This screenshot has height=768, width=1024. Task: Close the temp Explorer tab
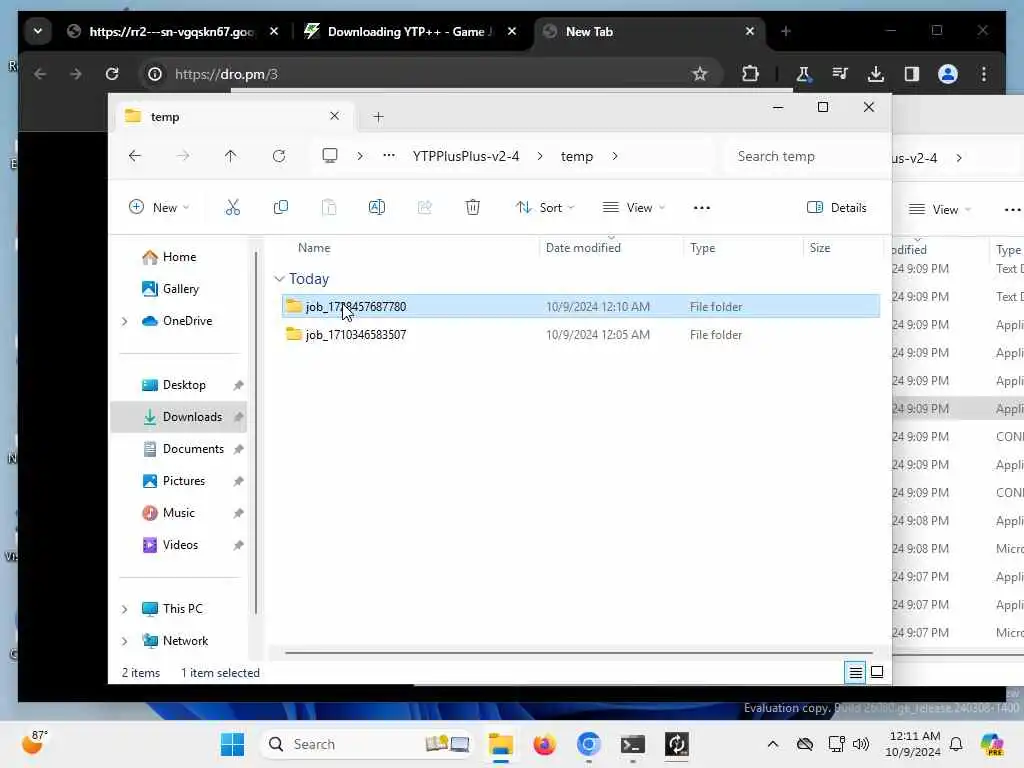(334, 116)
